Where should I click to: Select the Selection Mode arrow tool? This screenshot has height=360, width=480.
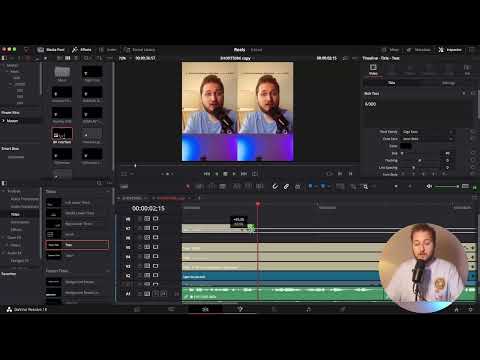click(188, 187)
